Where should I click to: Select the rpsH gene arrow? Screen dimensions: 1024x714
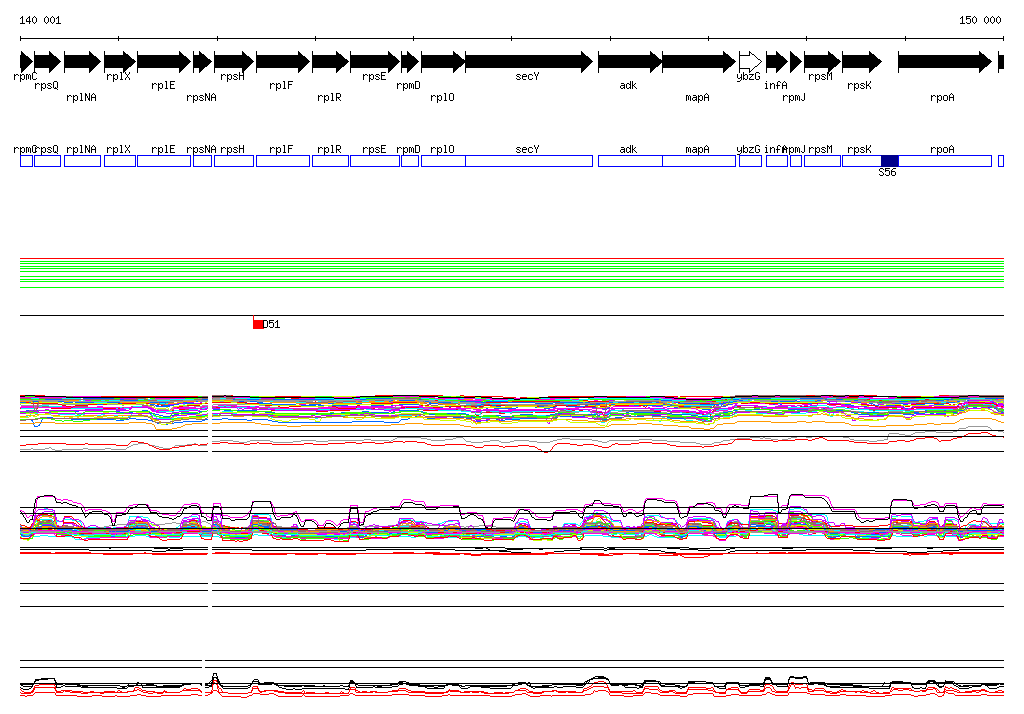(234, 62)
